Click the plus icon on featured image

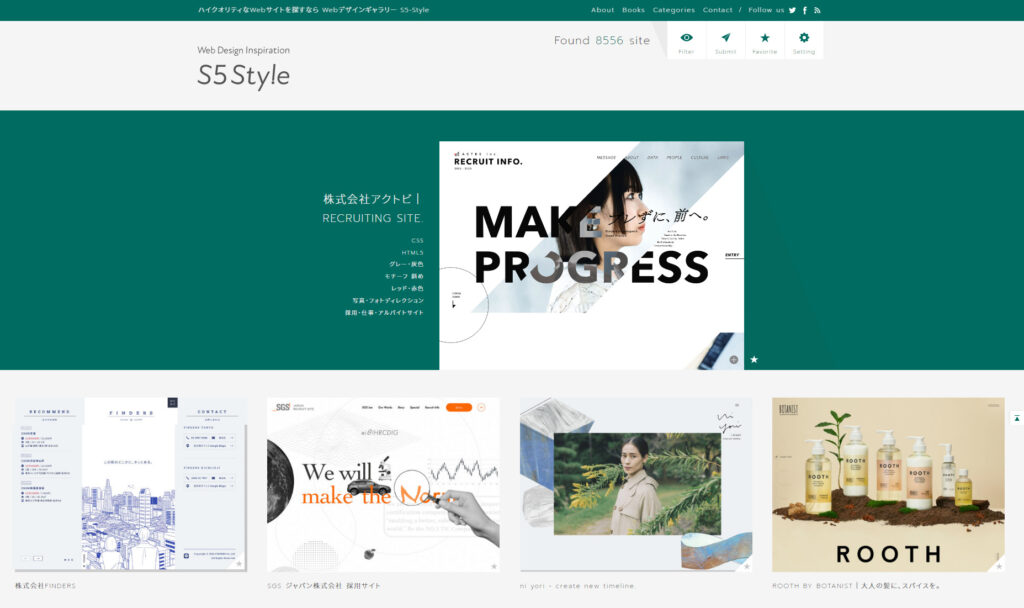[x=733, y=359]
